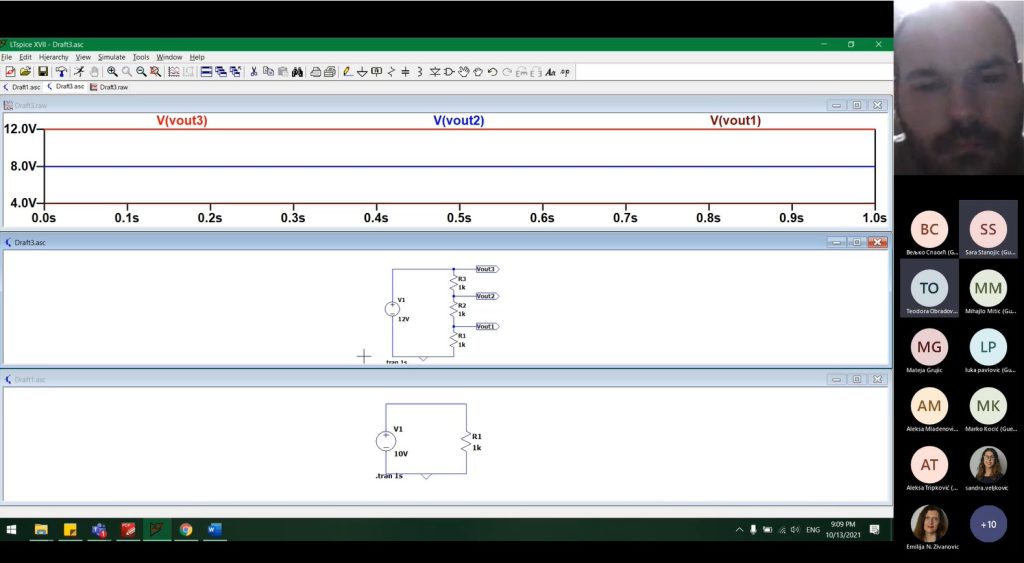Pick the Capacitor component tool

click(406, 72)
